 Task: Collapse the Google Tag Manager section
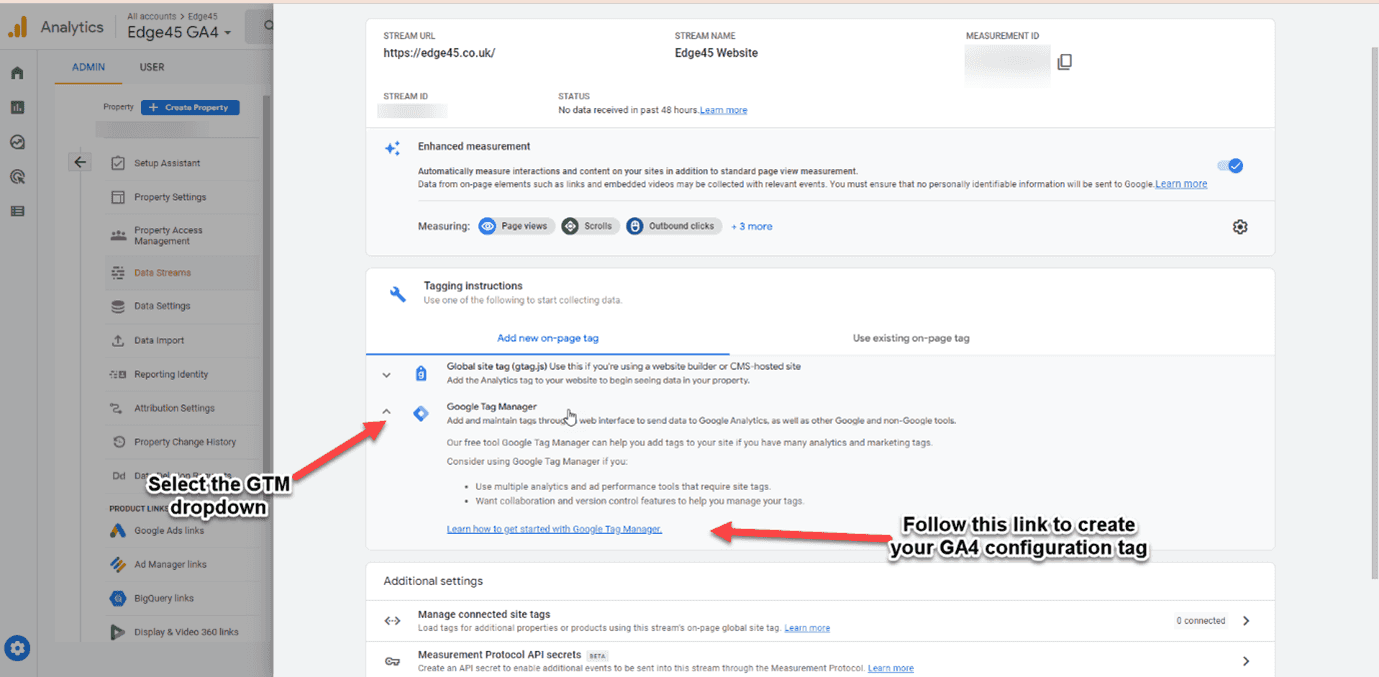[x=387, y=412]
